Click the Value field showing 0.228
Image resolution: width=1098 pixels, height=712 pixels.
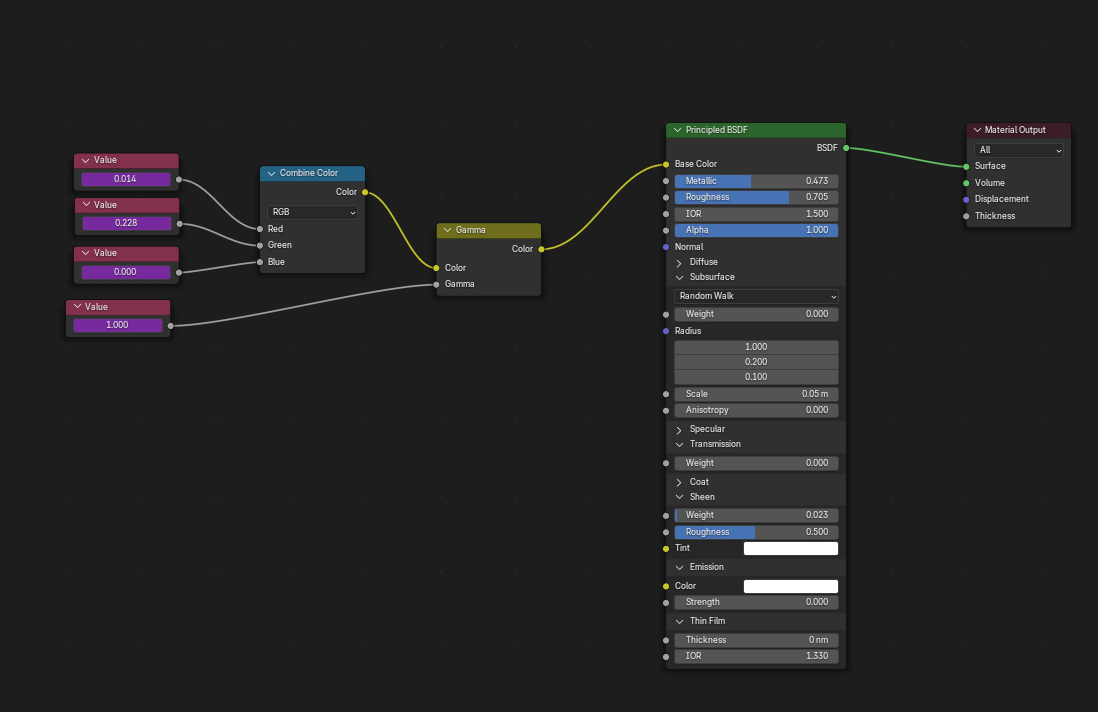click(127, 223)
